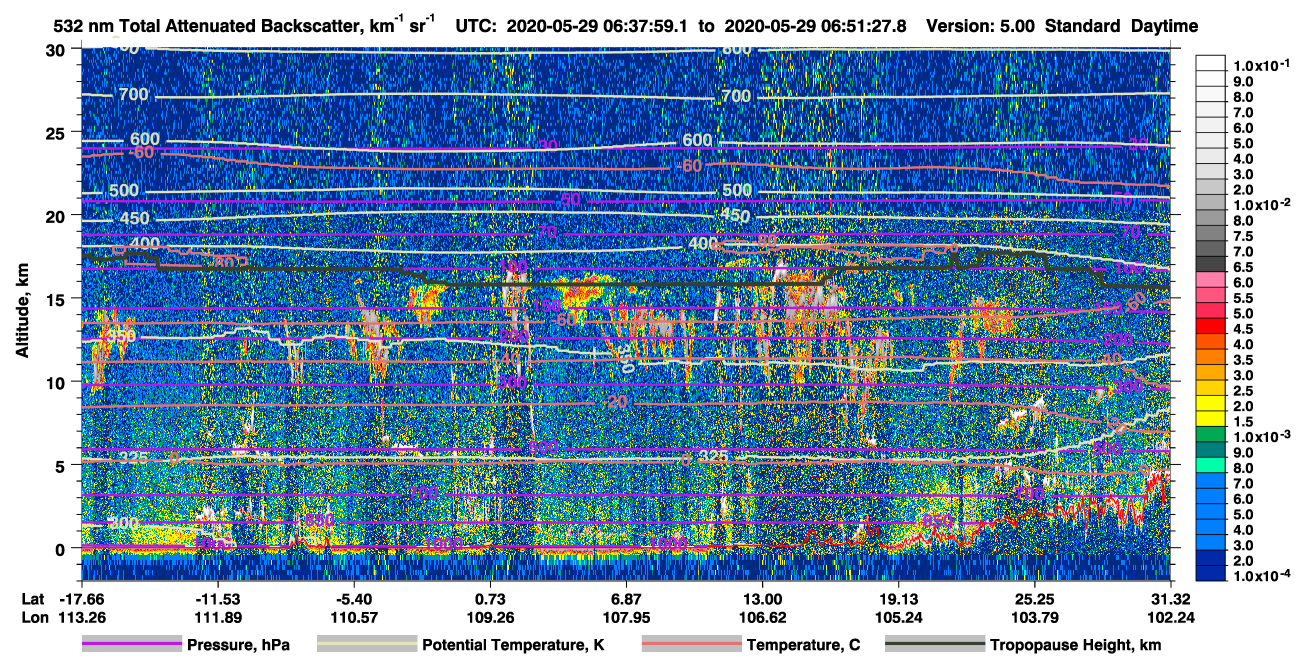Click the 30 km altitude tick label
The image size is (1300, 667).
point(58,50)
